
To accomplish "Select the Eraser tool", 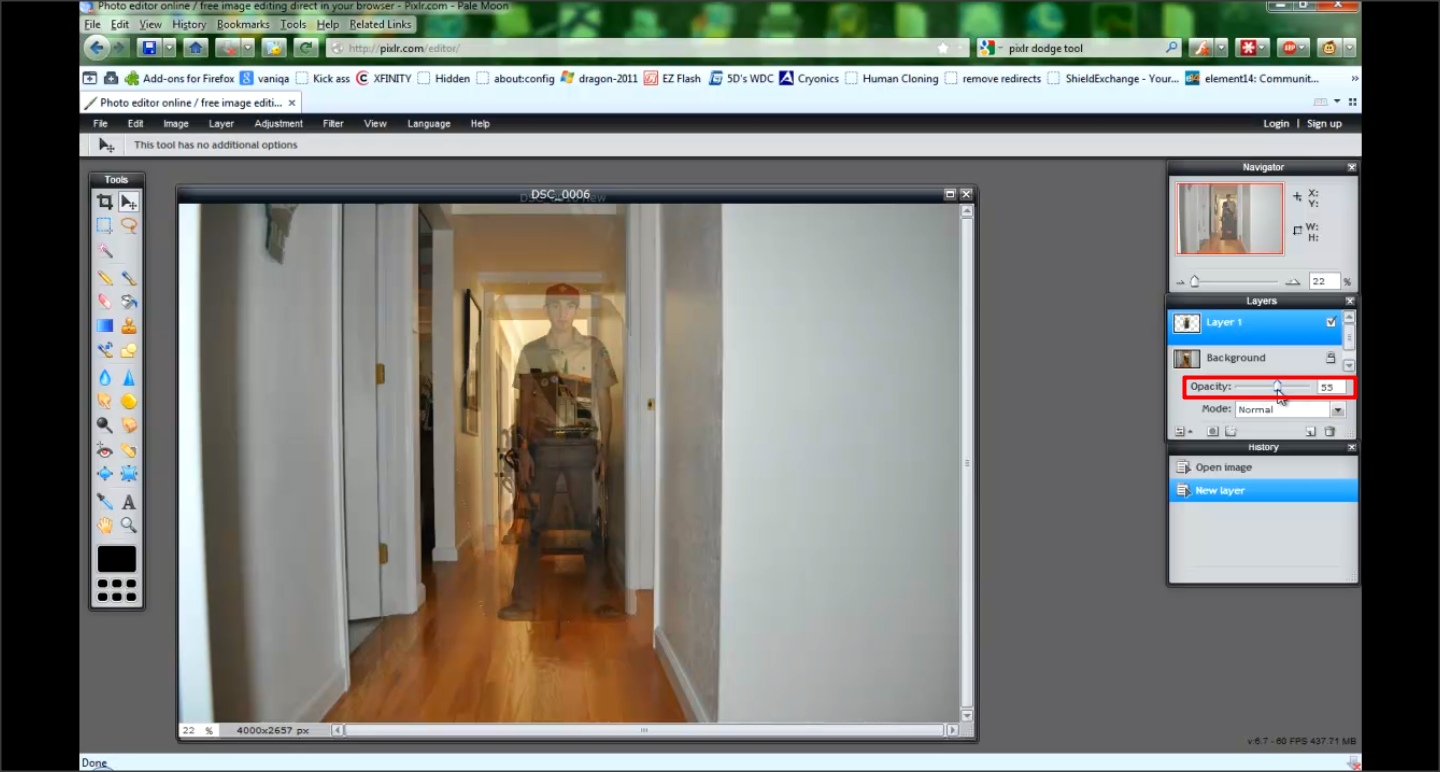I will [x=105, y=301].
